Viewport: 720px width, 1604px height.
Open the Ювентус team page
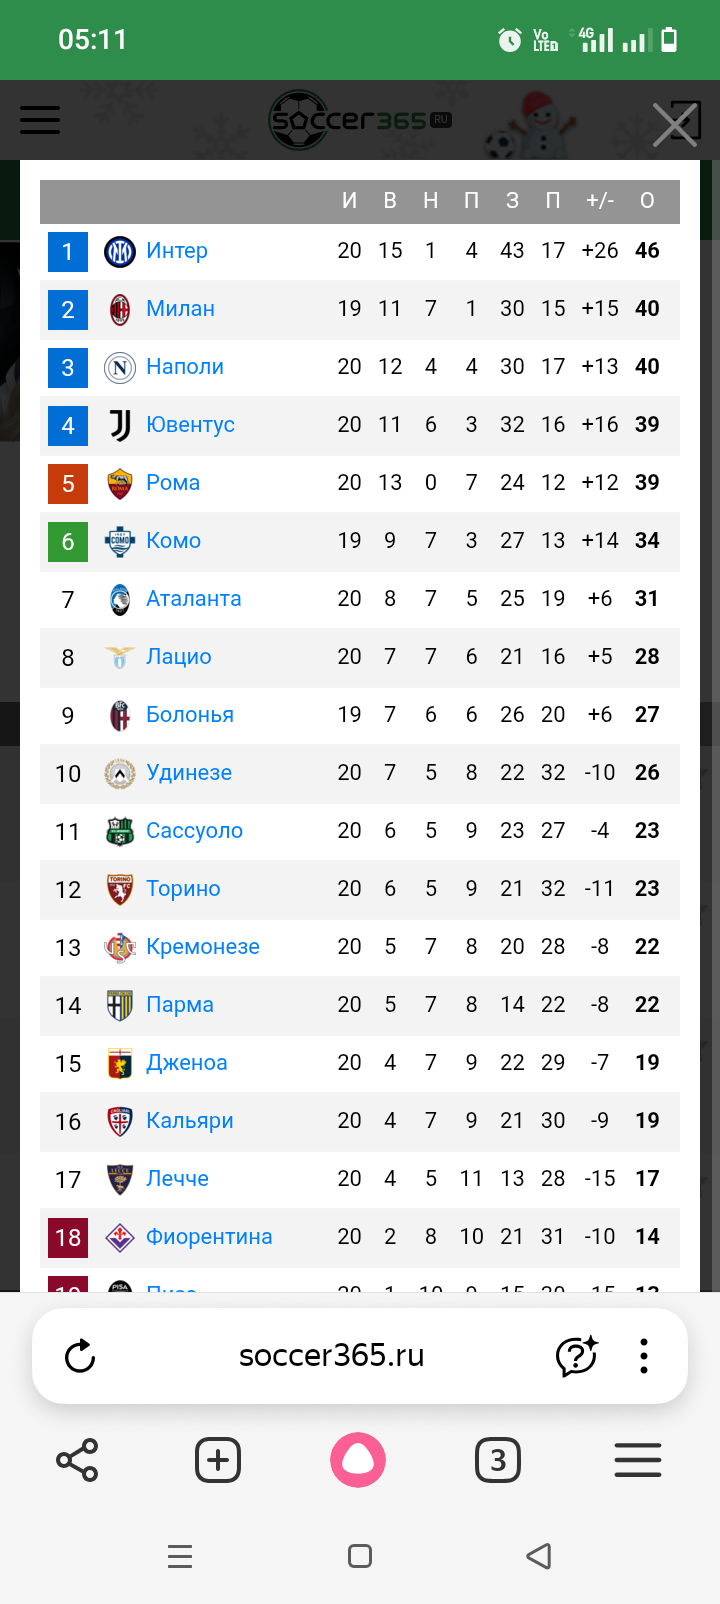click(190, 425)
